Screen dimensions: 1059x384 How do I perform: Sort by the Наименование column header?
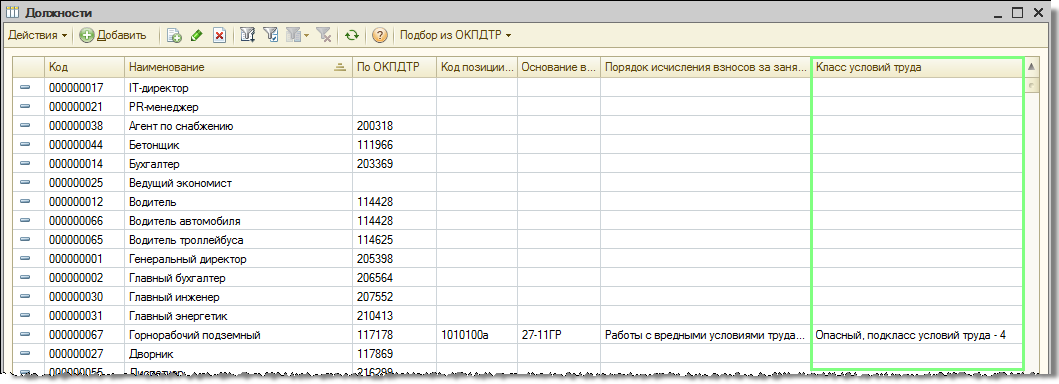click(238, 67)
